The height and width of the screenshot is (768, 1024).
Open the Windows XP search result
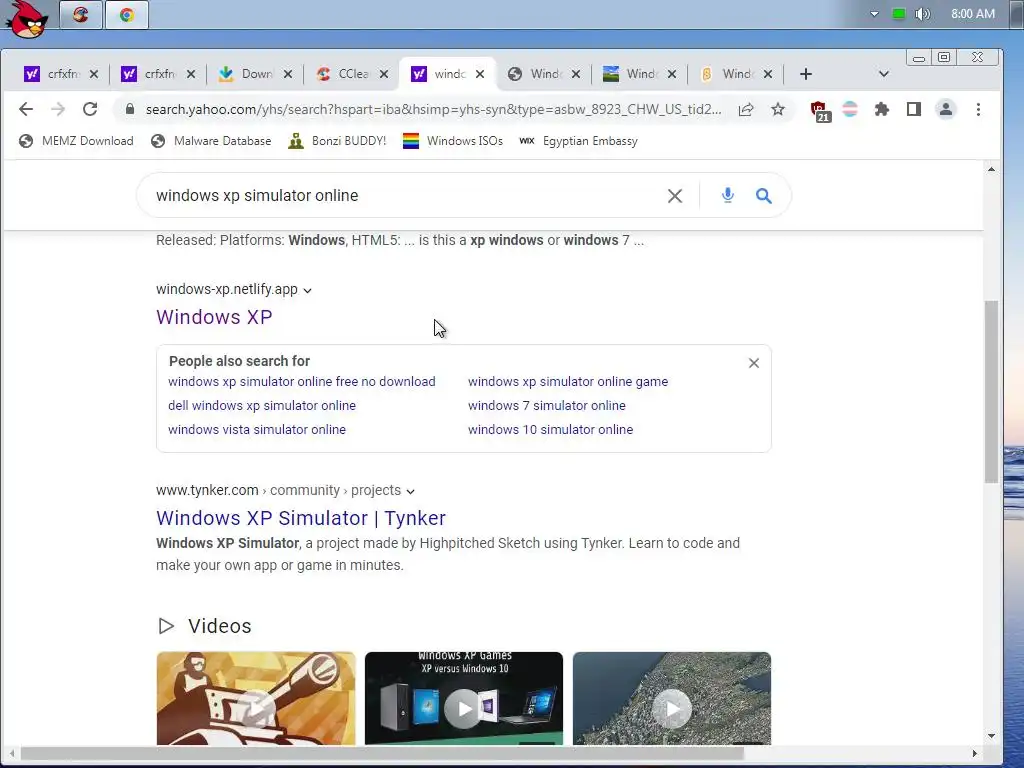coord(214,317)
